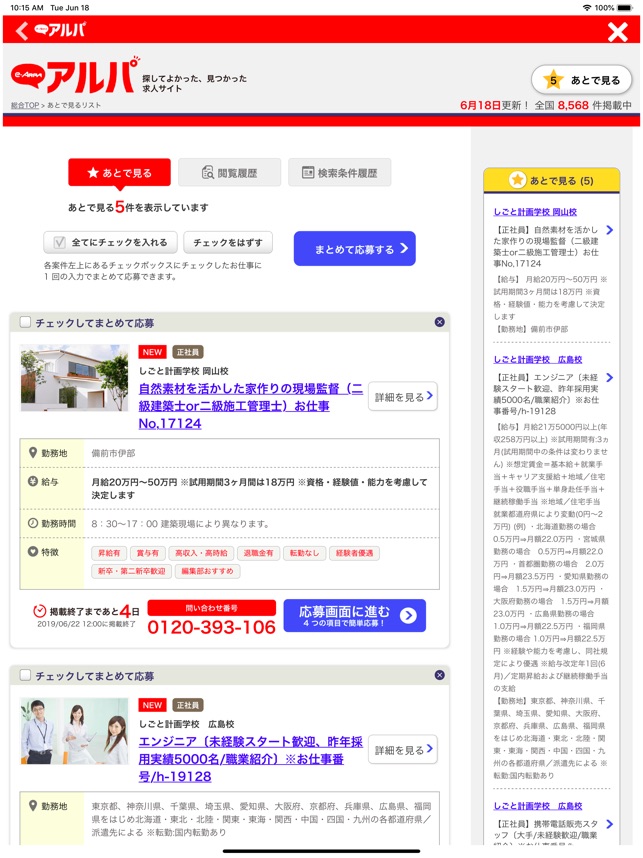Open job title エンジニア〔未経験スタート歓迎 link
The image size is (643, 858).
(250, 759)
